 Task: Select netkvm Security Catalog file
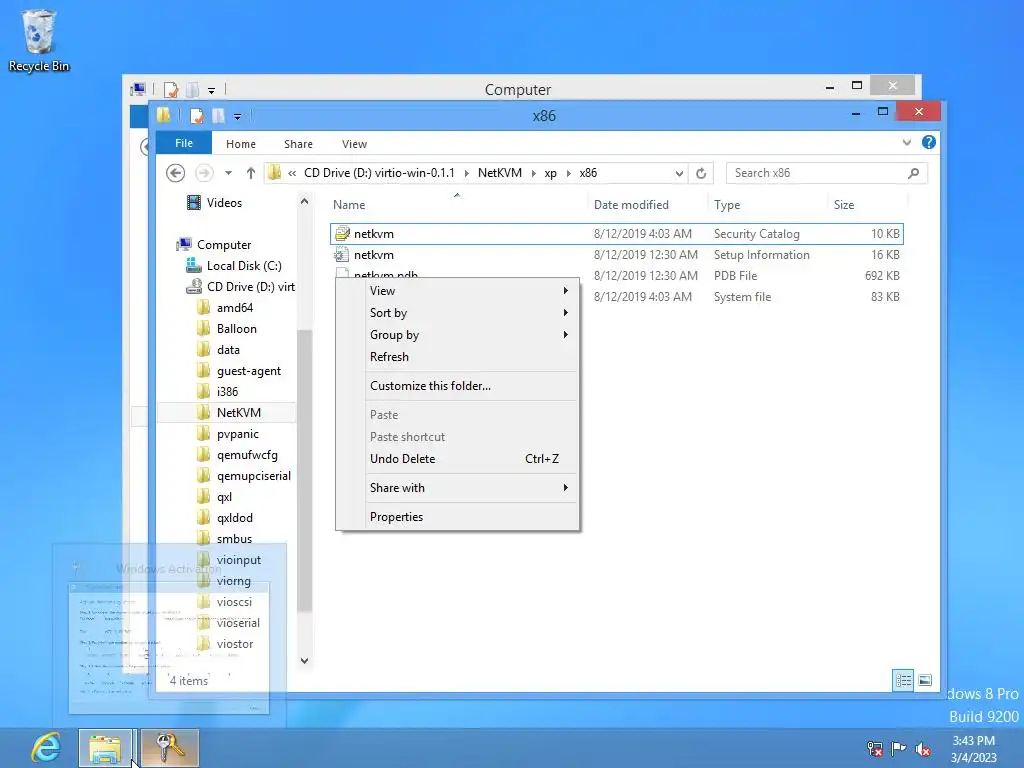616,234
